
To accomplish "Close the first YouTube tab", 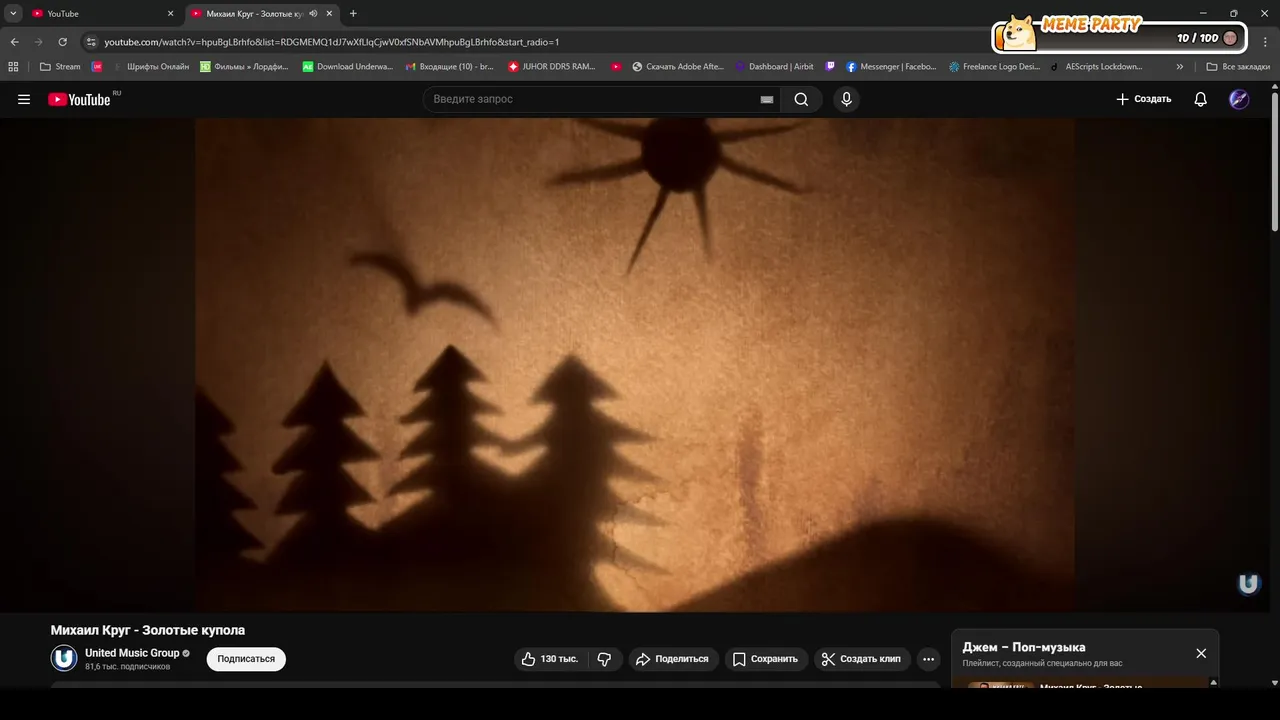I will point(170,13).
